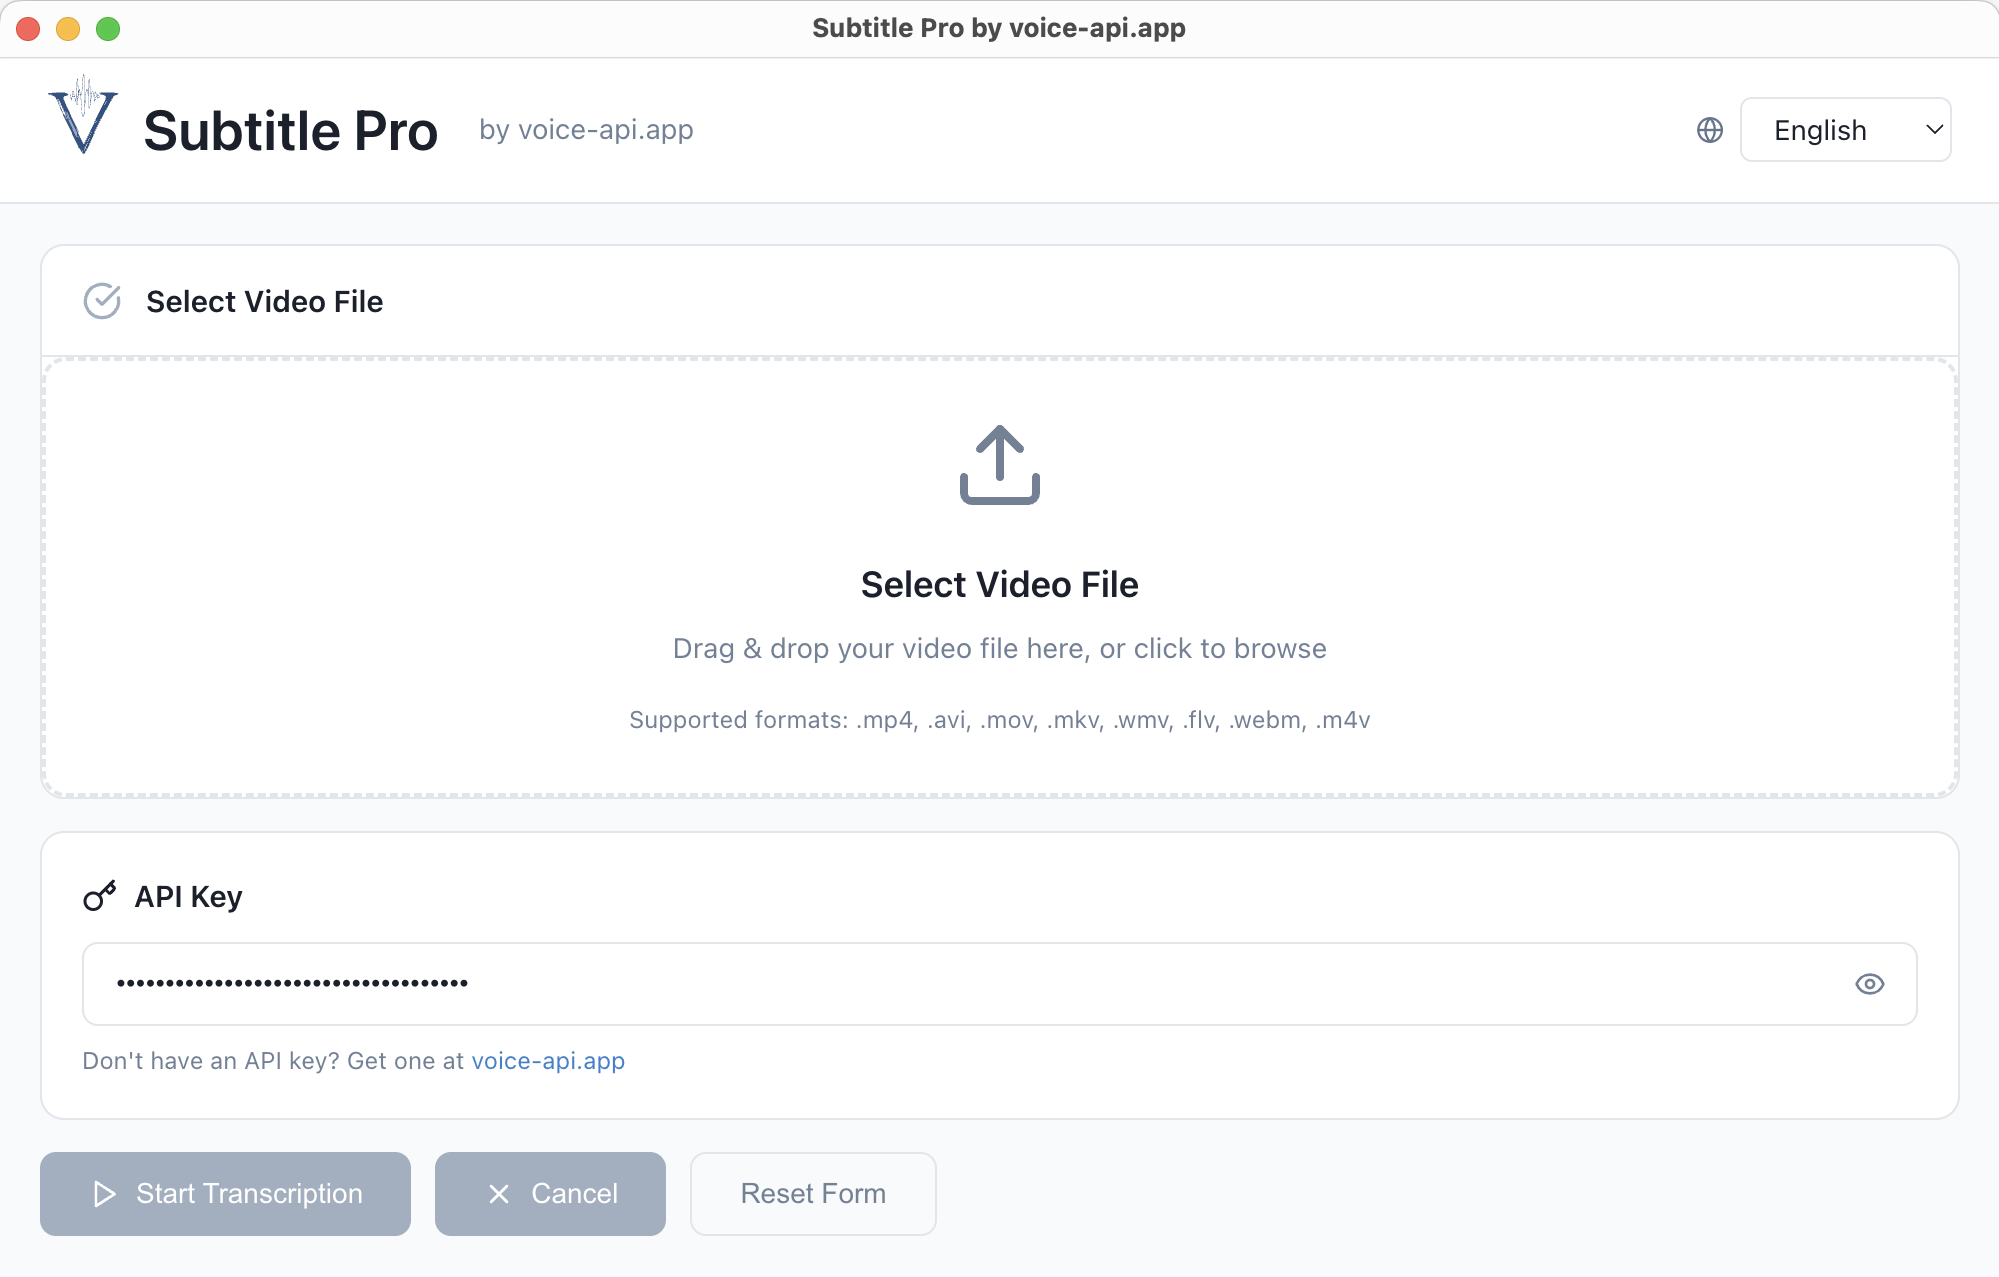
Task: Click the Select Video File section header
Action: point(264,301)
